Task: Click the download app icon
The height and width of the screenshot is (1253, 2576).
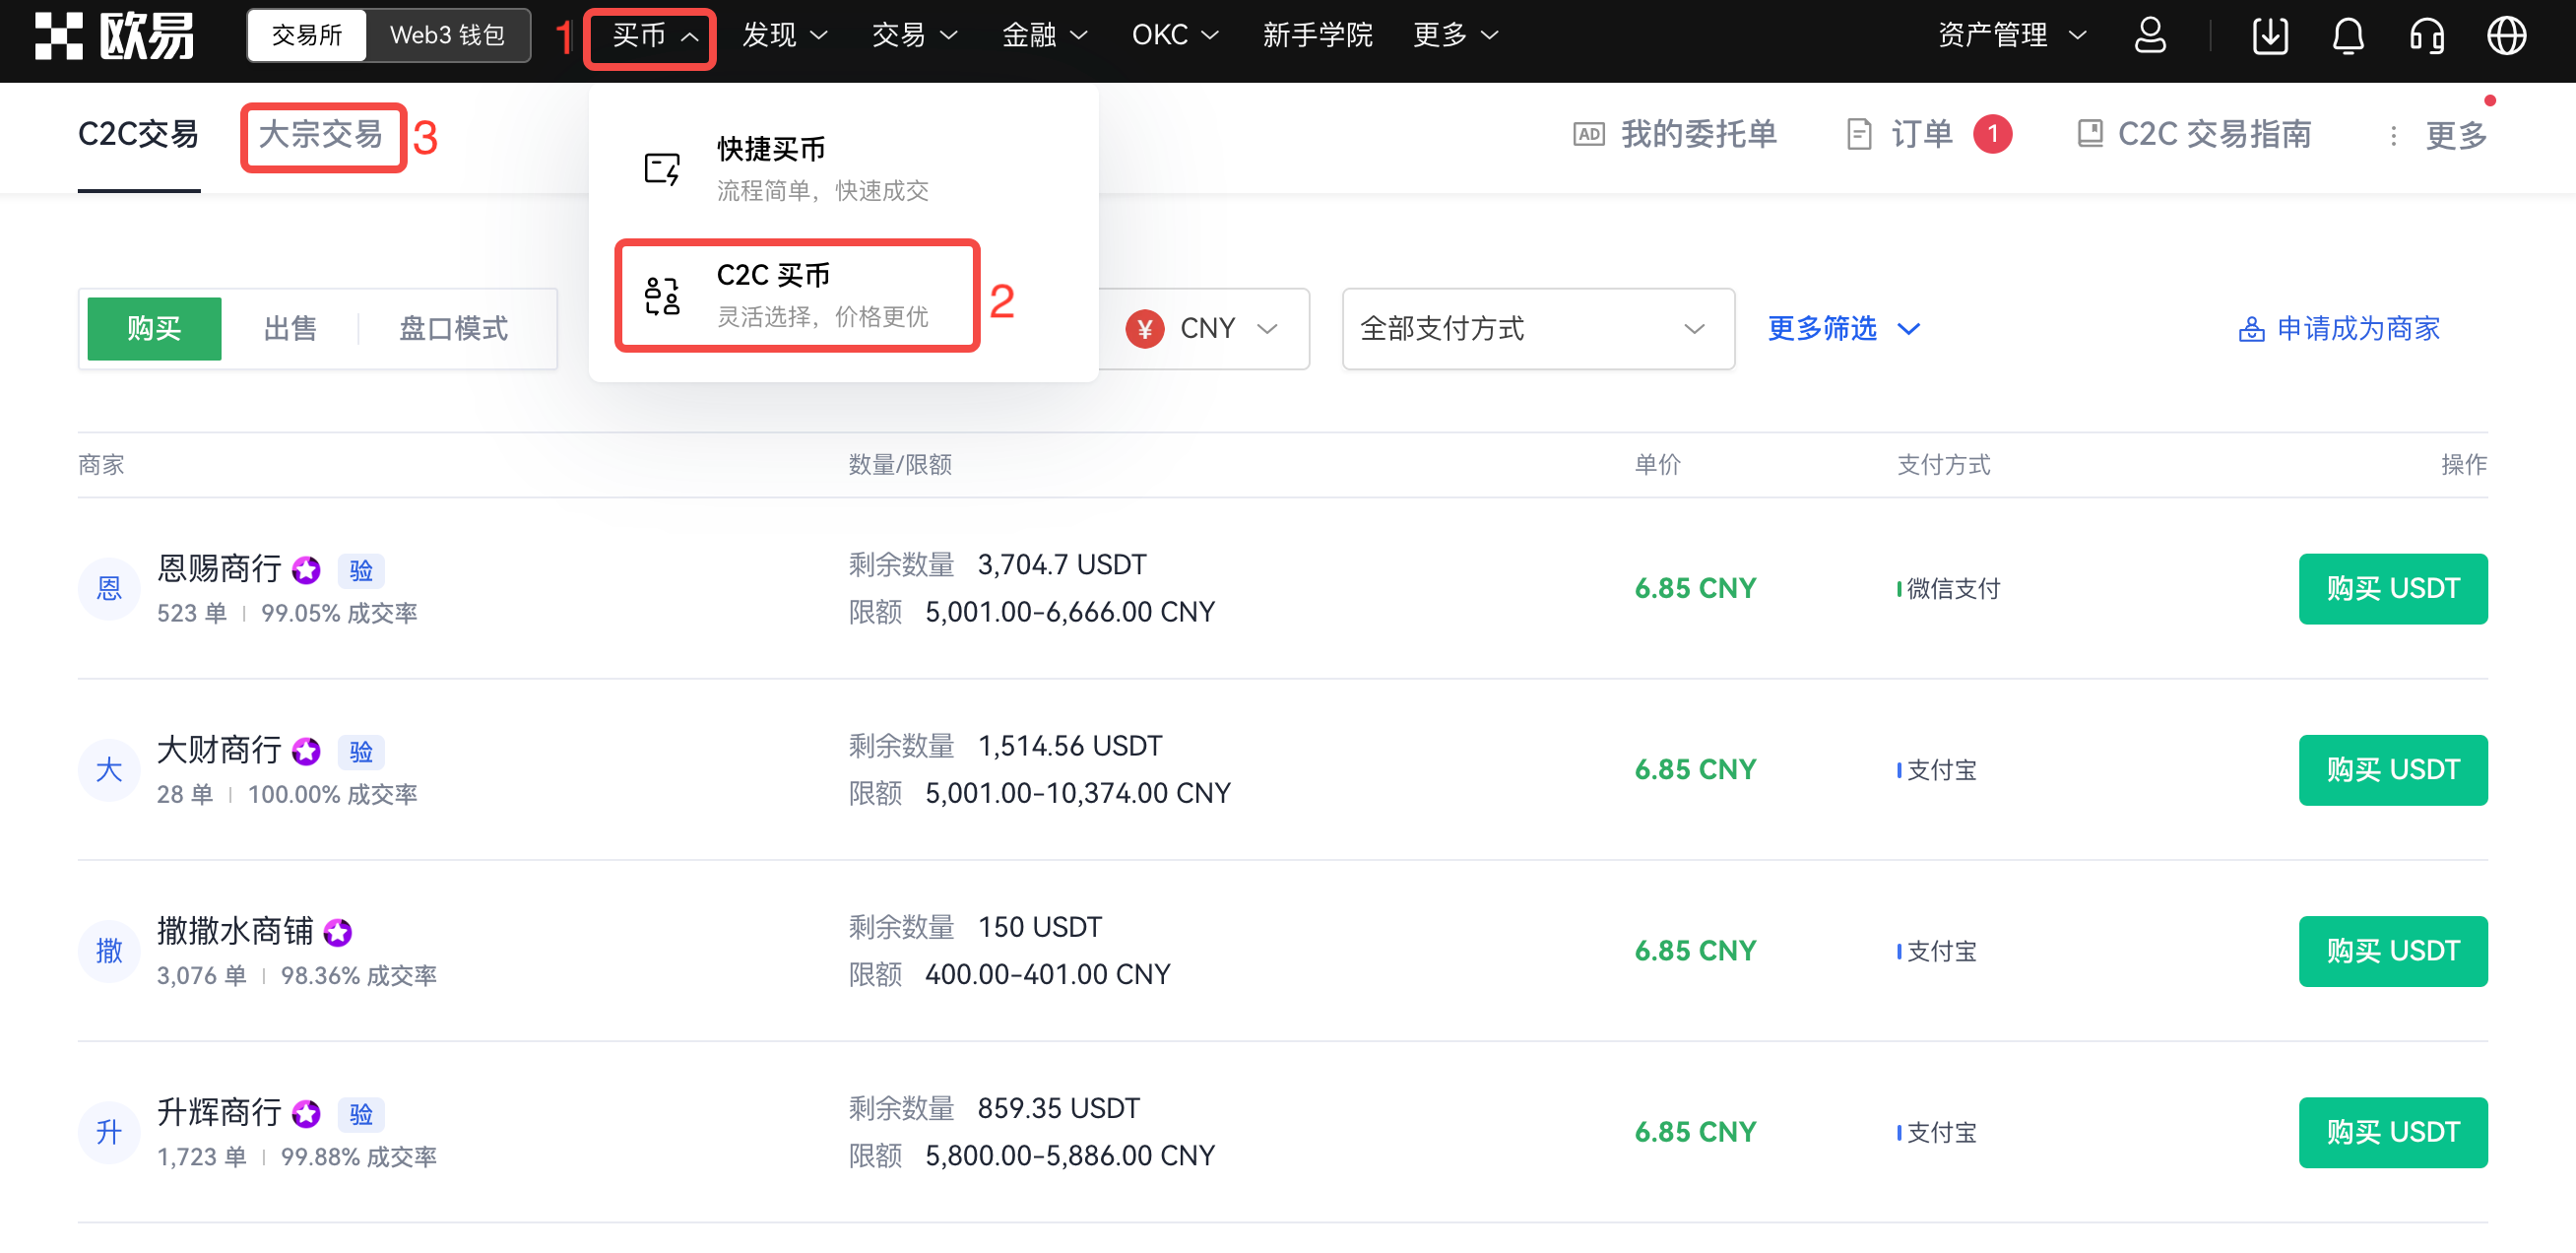Action: 2270,36
